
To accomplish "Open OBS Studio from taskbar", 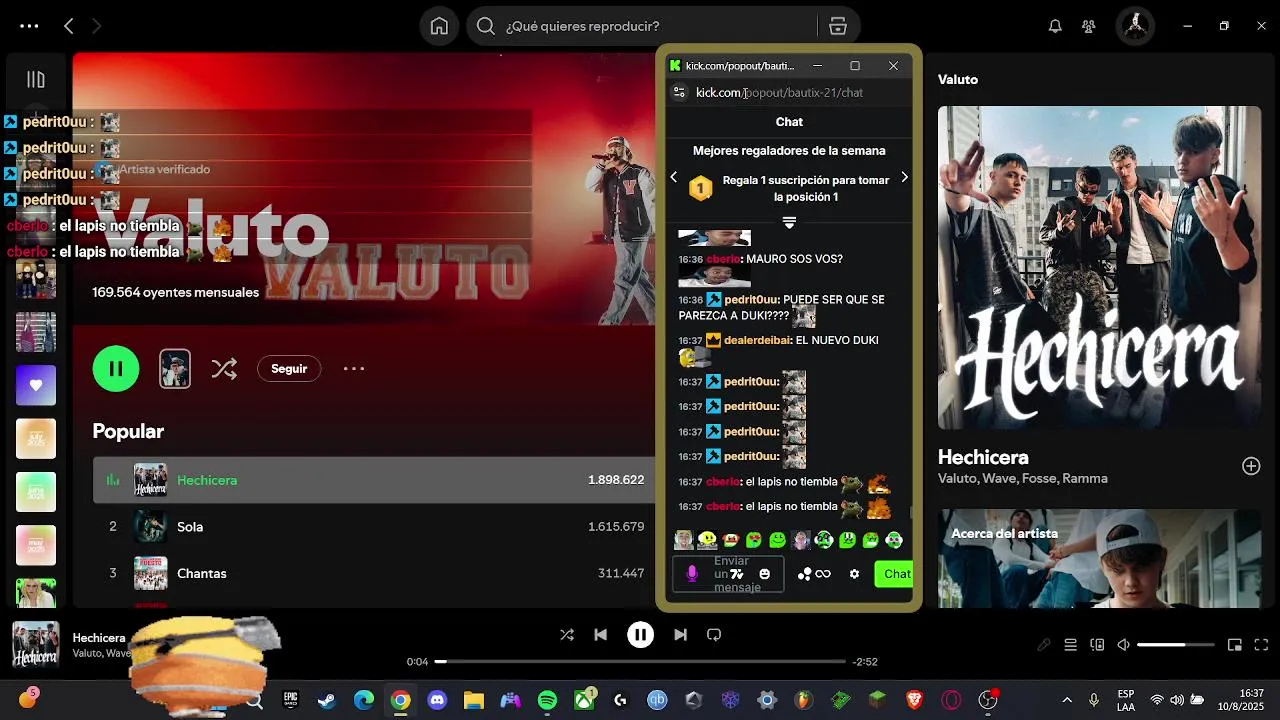I will [989, 701].
